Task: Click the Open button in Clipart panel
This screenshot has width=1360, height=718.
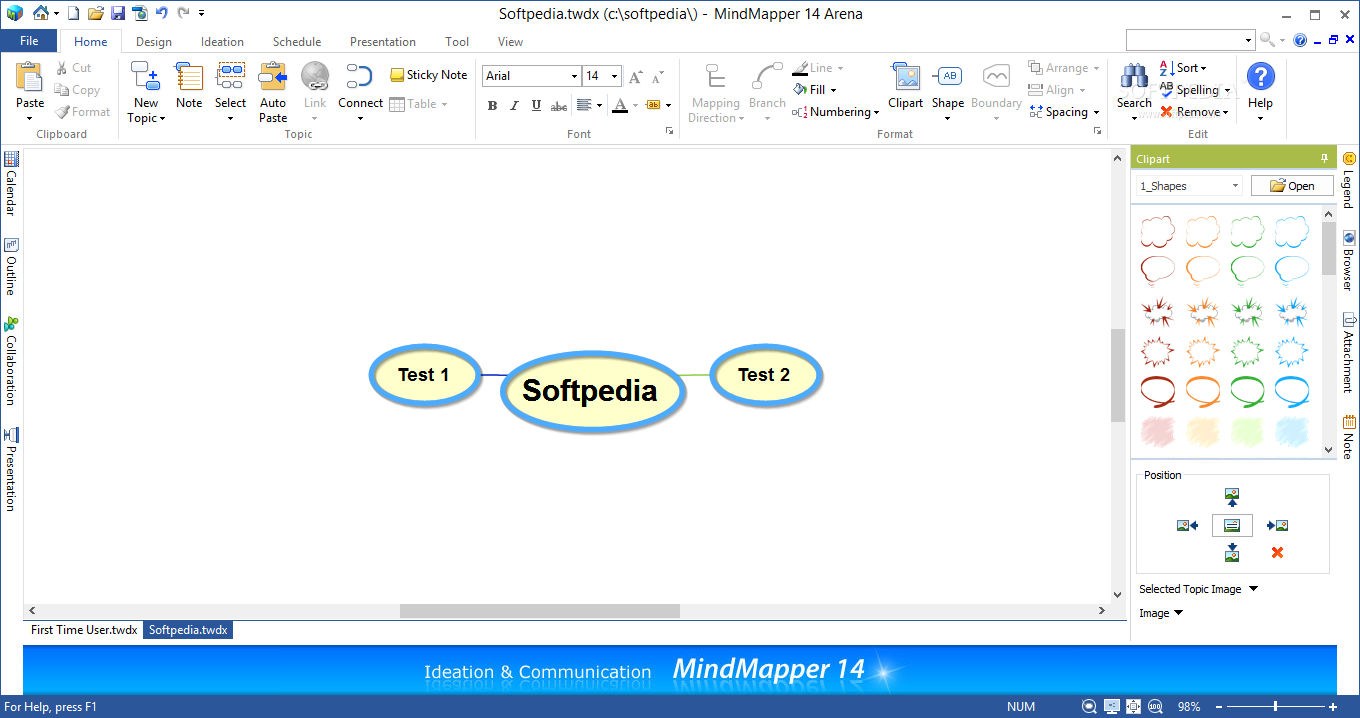Action: coord(1292,186)
